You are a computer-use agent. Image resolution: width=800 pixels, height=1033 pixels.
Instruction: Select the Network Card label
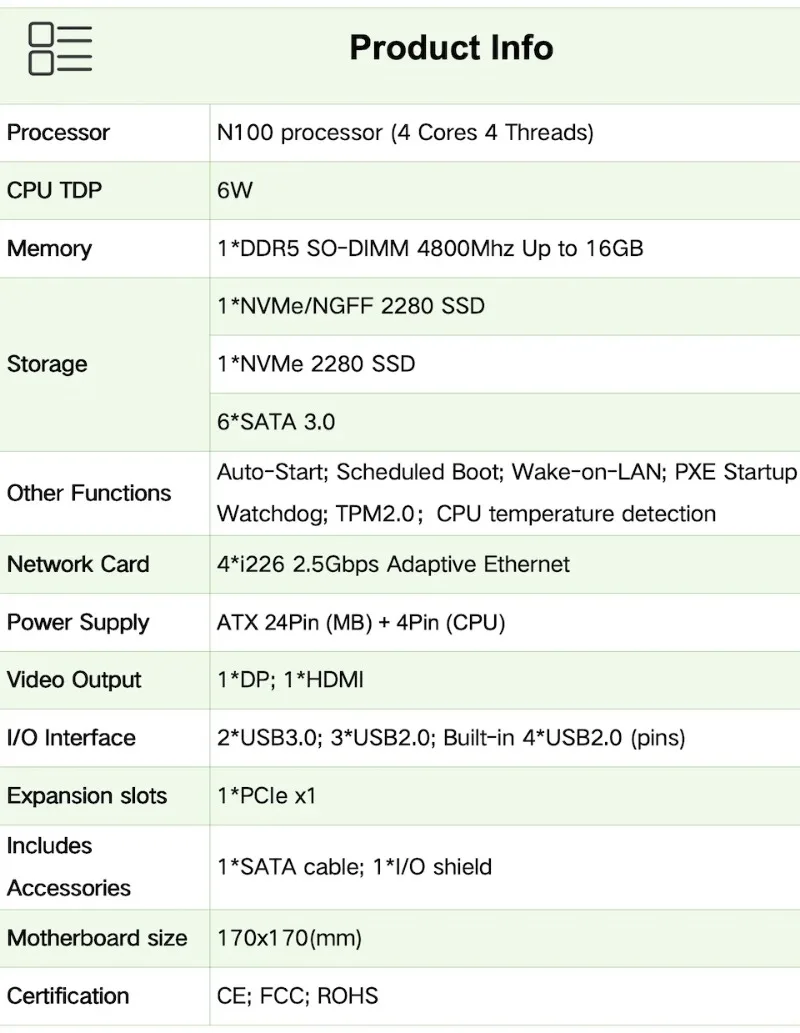78,564
